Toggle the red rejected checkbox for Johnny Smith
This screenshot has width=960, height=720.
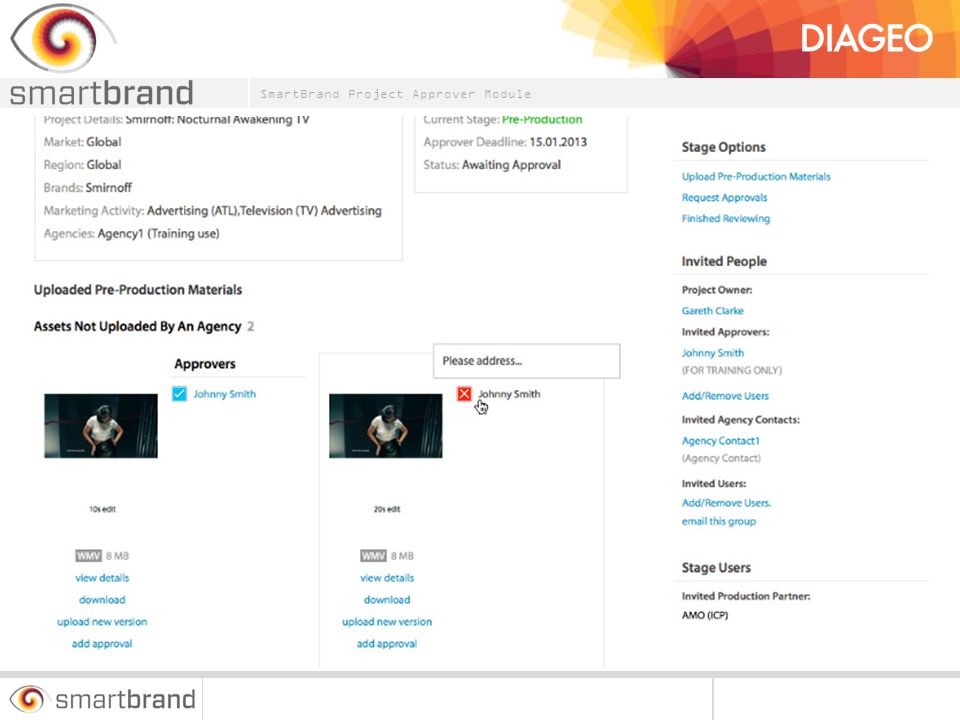464,394
